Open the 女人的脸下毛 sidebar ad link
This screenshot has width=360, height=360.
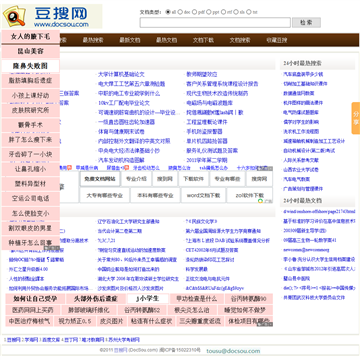(31, 37)
